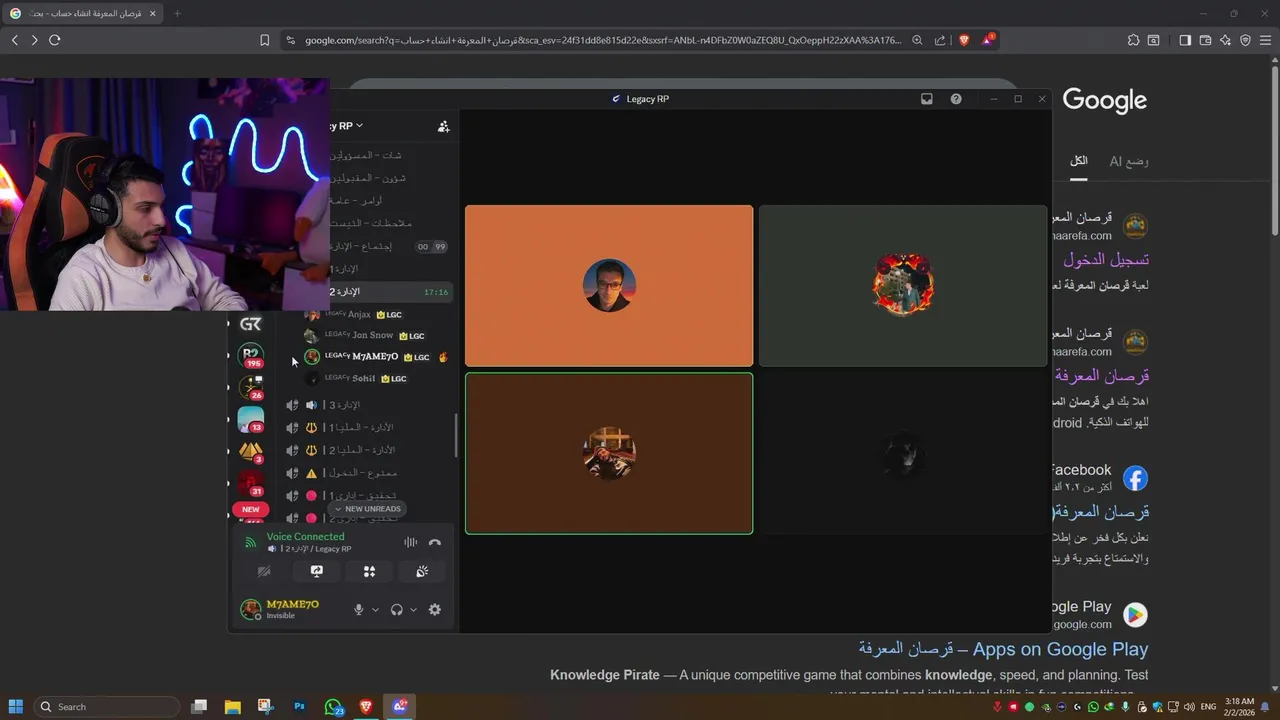Viewport: 1280px width, 720px height.
Task: Open the activities launcher icon
Action: (369, 572)
